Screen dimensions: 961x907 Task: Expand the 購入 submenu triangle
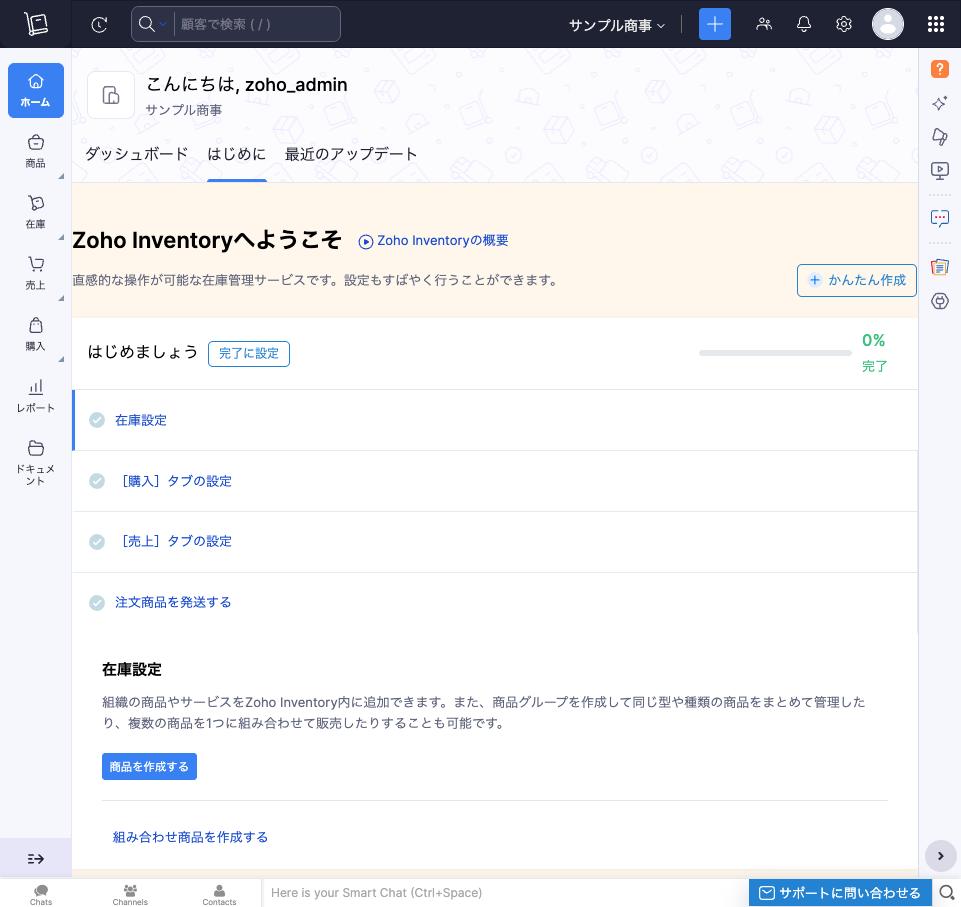pos(61,360)
